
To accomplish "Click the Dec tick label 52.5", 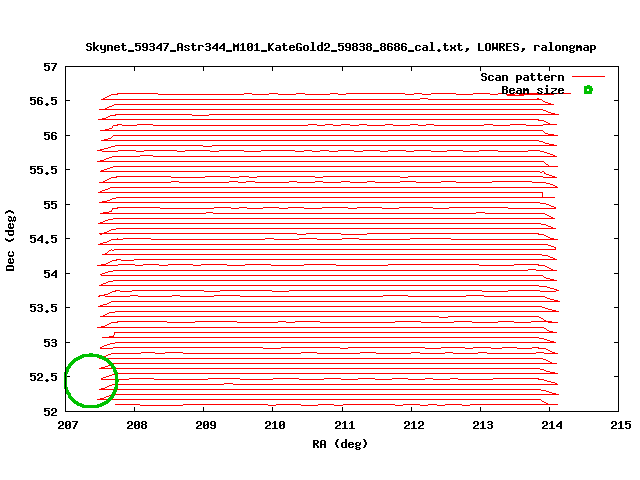I will [x=43, y=377].
